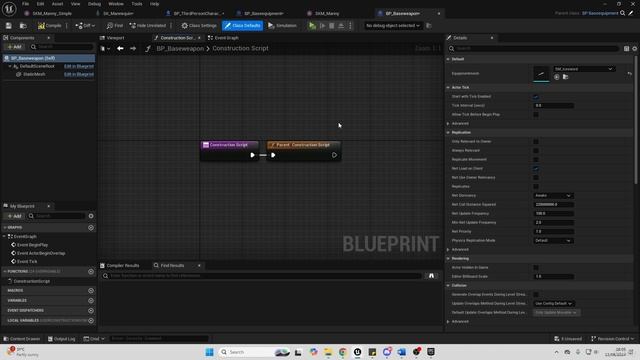Image resolution: width=640 pixels, height=360 pixels.
Task: Select Event BeginPlay in the graph list
Action: [x=32, y=245]
